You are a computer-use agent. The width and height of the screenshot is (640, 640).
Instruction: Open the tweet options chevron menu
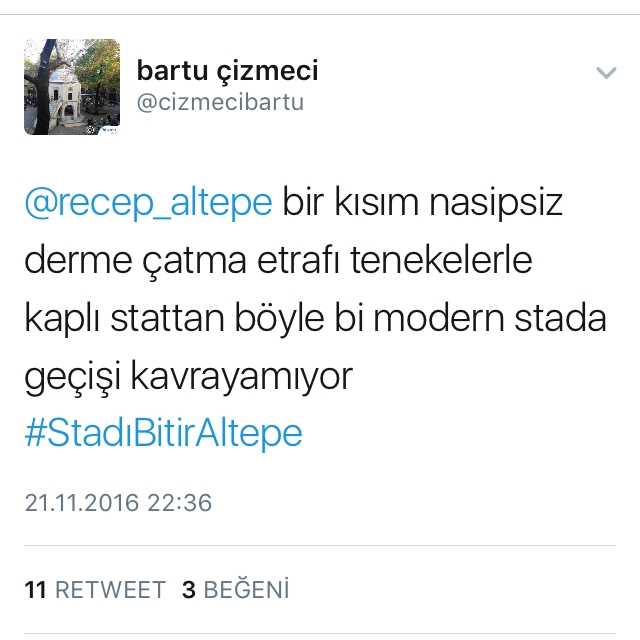(x=606, y=73)
